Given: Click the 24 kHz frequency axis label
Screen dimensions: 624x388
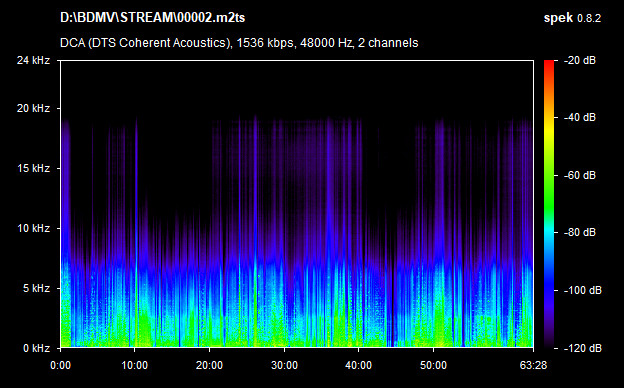Looking at the screenshot, I should [x=33, y=60].
